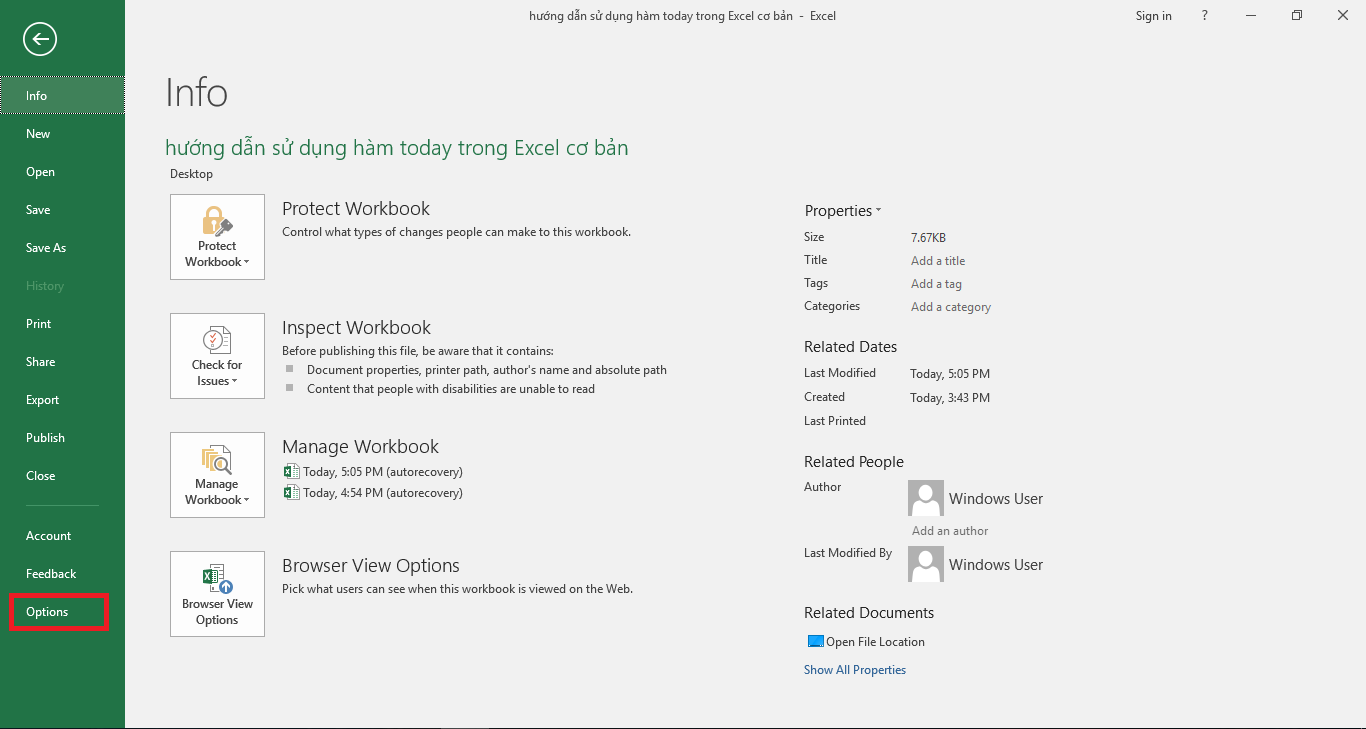The image size is (1366, 729).
Task: Switch to the Open page
Action: [62, 172]
